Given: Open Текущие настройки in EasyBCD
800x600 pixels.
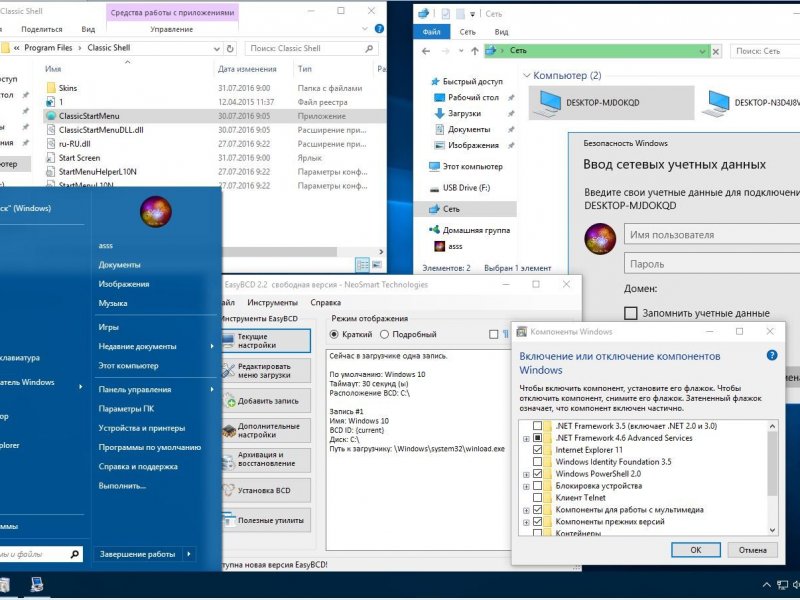Looking at the screenshot, I should 266,341.
